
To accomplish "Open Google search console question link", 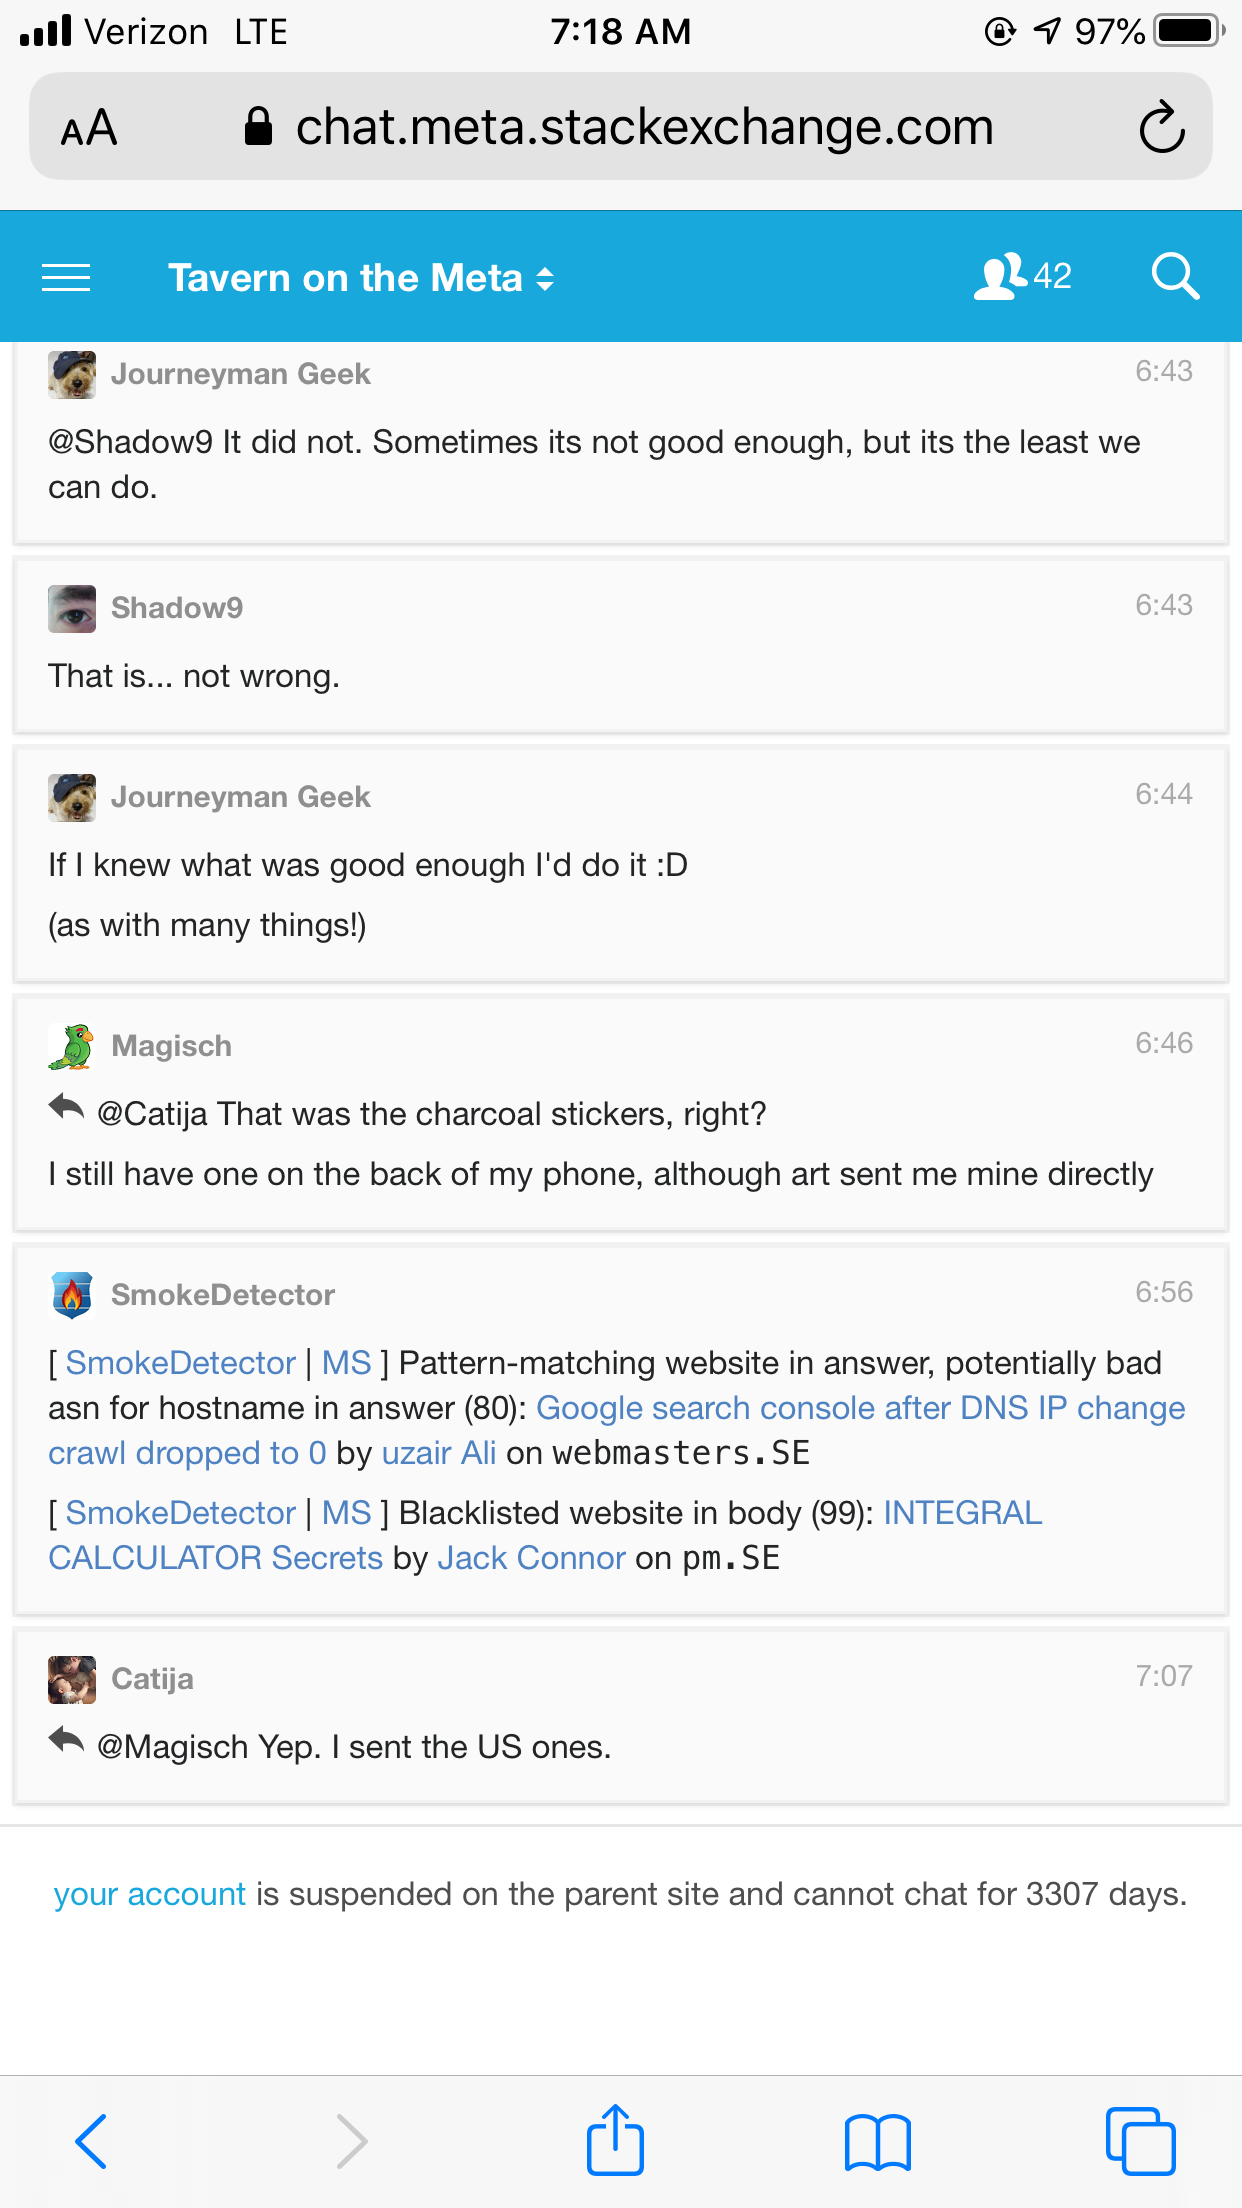I will point(860,1408).
